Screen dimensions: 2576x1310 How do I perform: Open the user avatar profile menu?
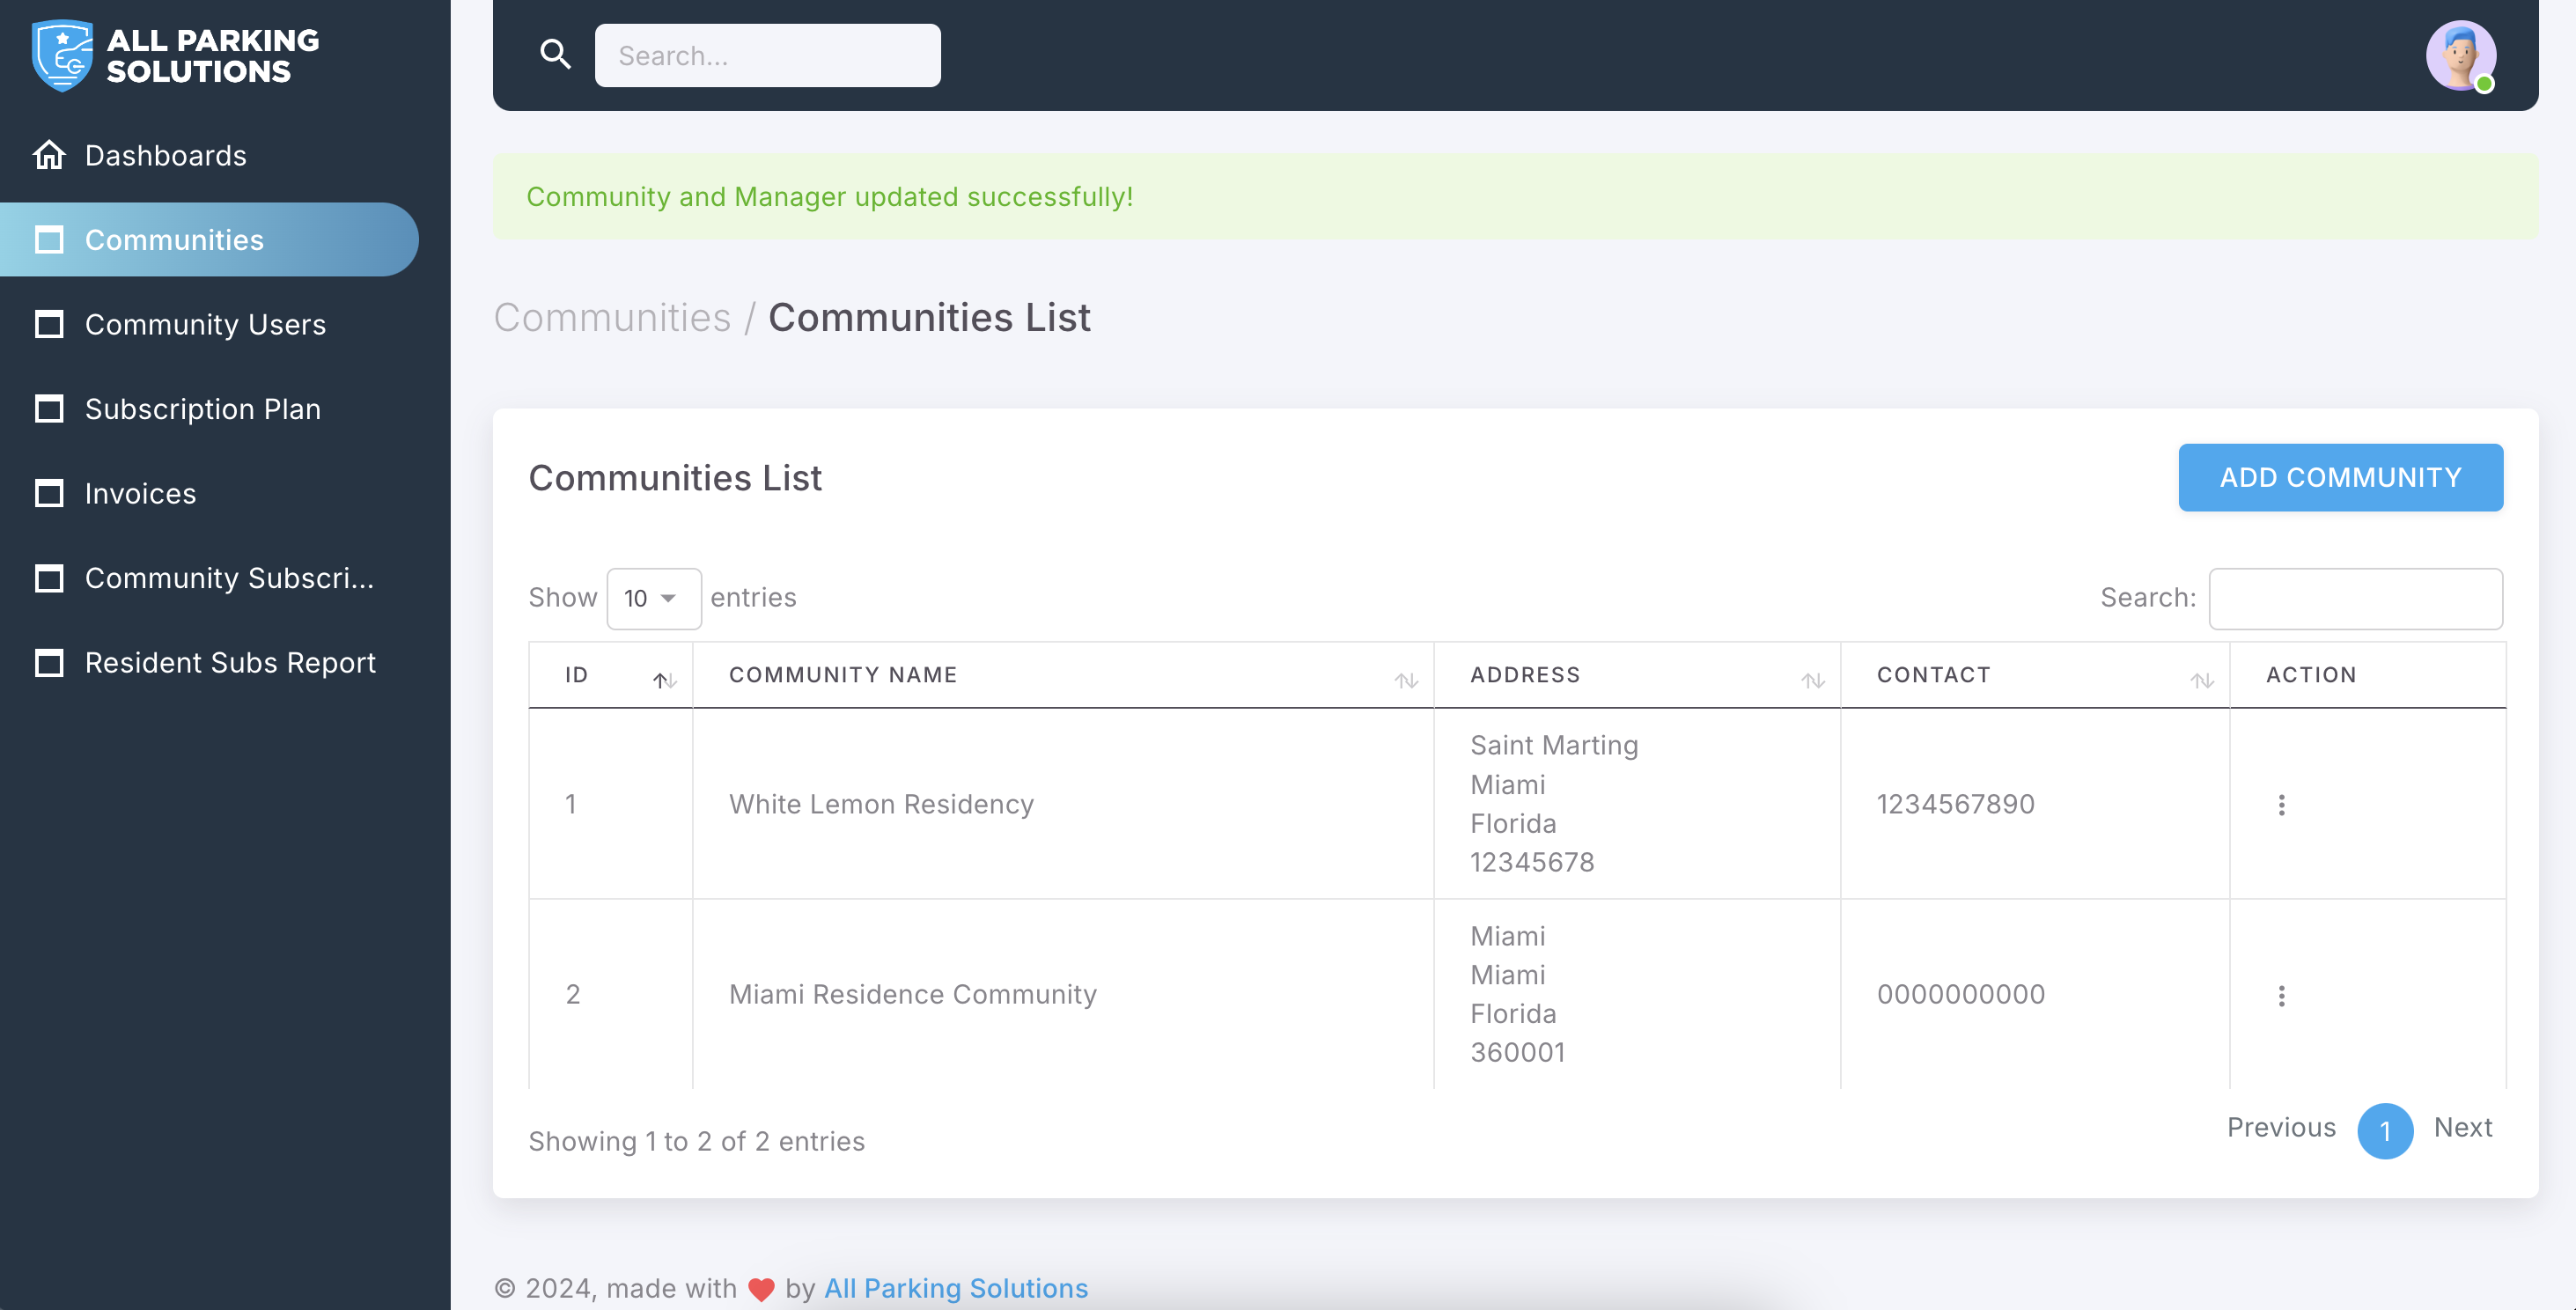click(2460, 56)
